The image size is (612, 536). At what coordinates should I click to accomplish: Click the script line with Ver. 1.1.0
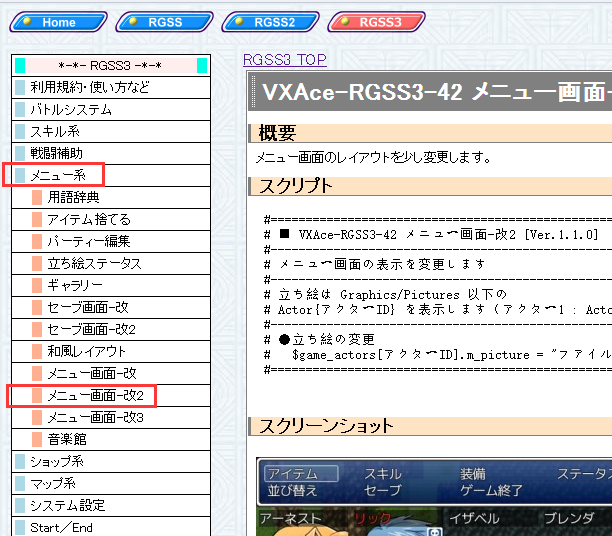431,235
